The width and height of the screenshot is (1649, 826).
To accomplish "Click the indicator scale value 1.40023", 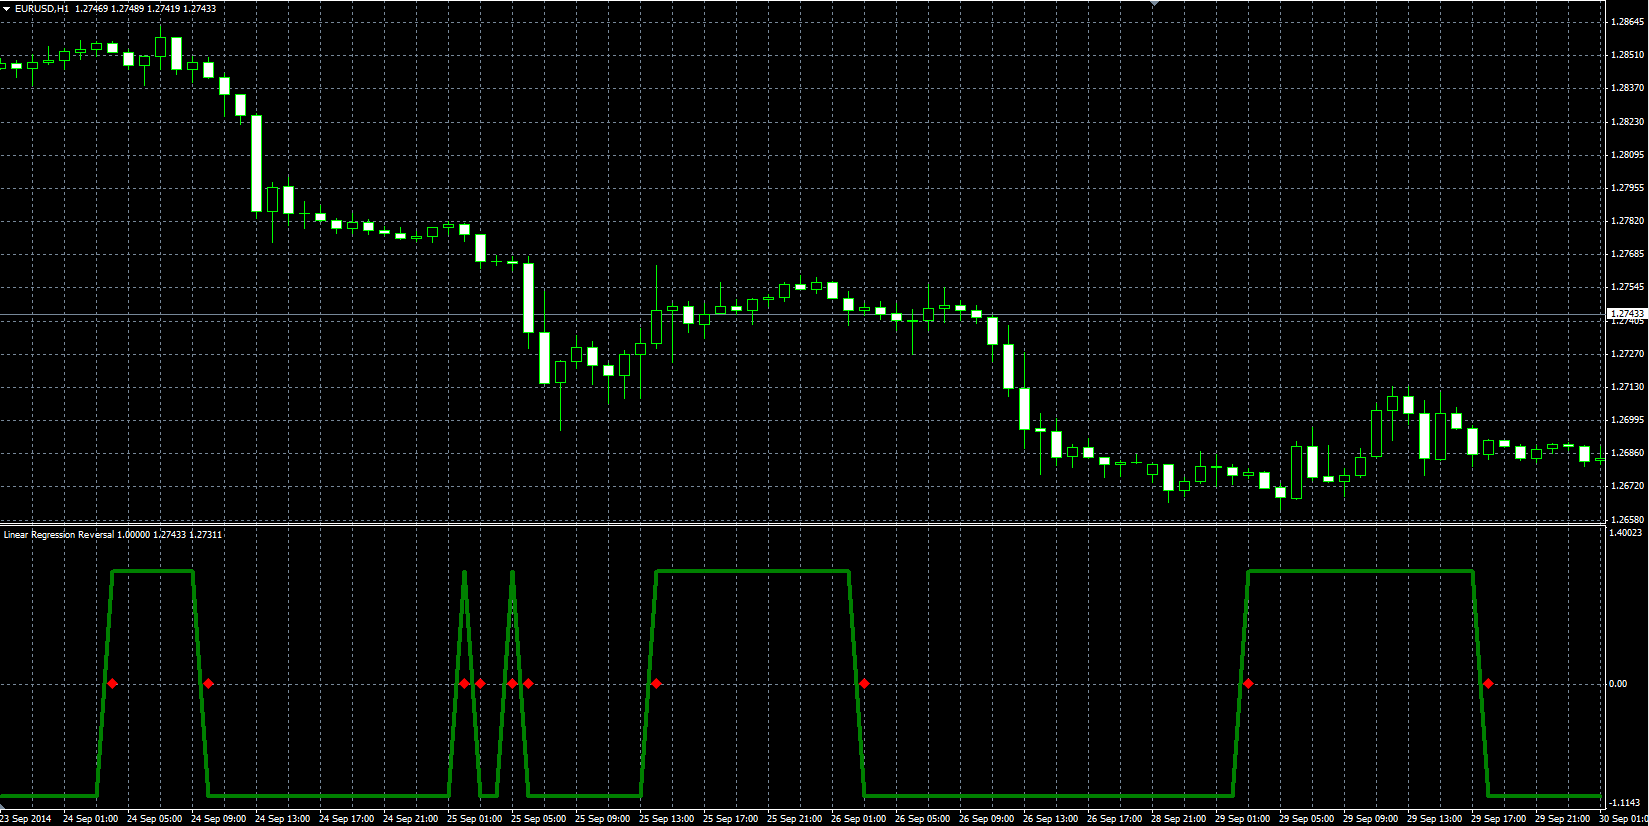I will click(1626, 533).
